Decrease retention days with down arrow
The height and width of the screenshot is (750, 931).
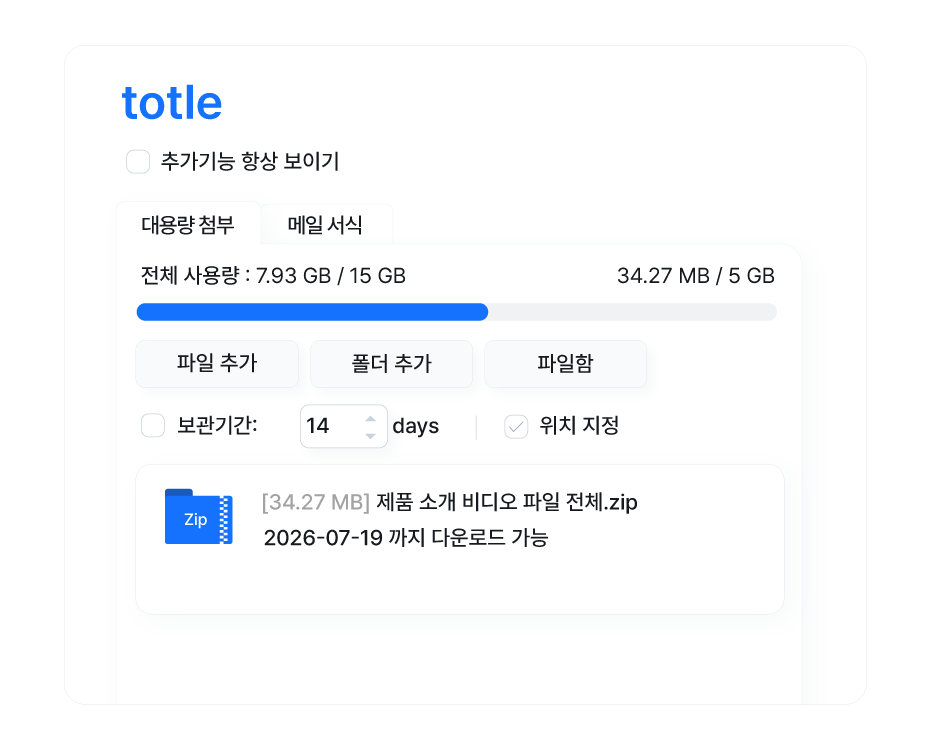pos(371,435)
